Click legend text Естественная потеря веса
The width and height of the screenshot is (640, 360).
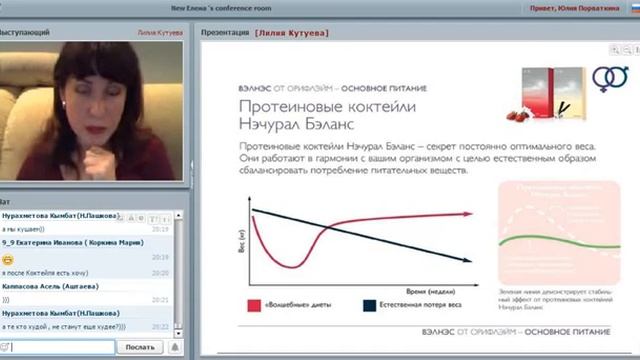[420, 304]
